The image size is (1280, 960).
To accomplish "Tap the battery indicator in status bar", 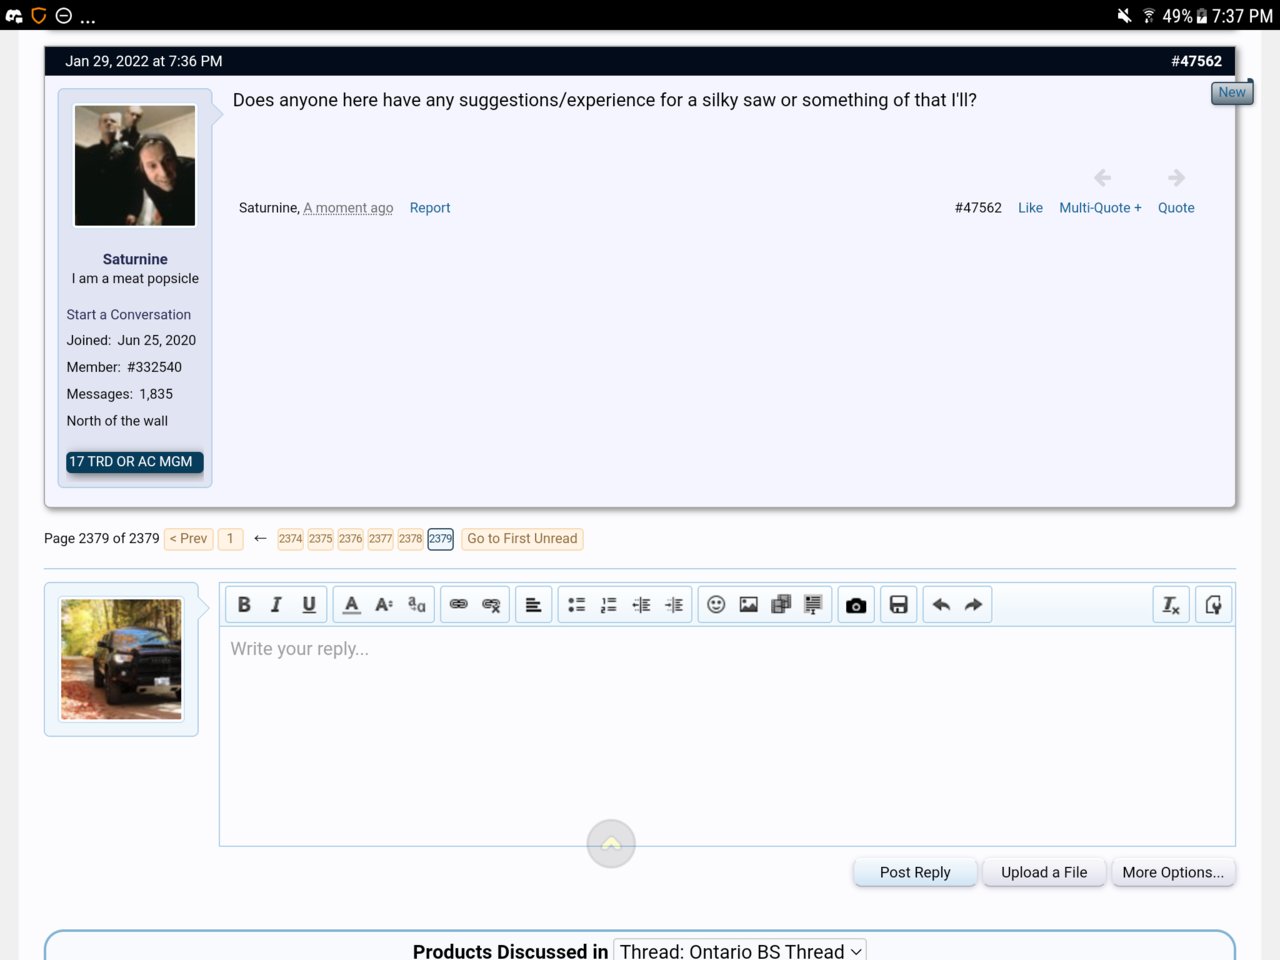I will (1202, 16).
